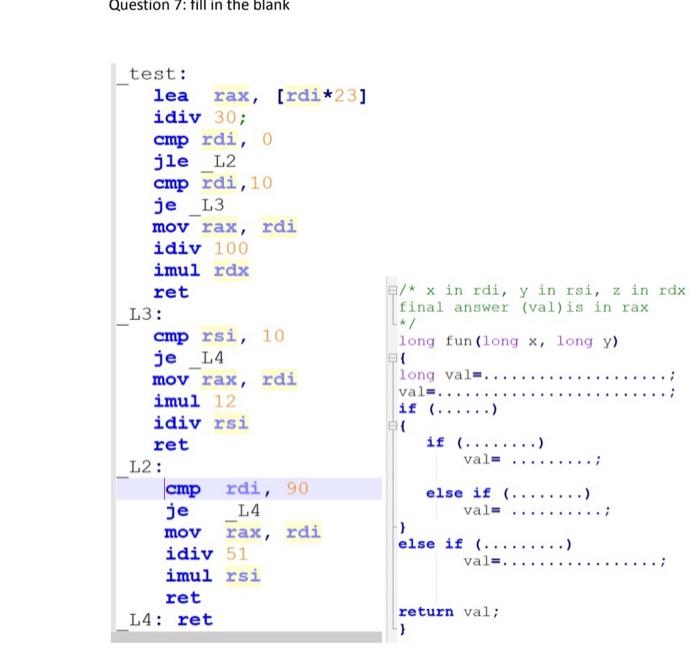Click the _L2: label line
This screenshot has width=700, height=662.
pos(140,467)
